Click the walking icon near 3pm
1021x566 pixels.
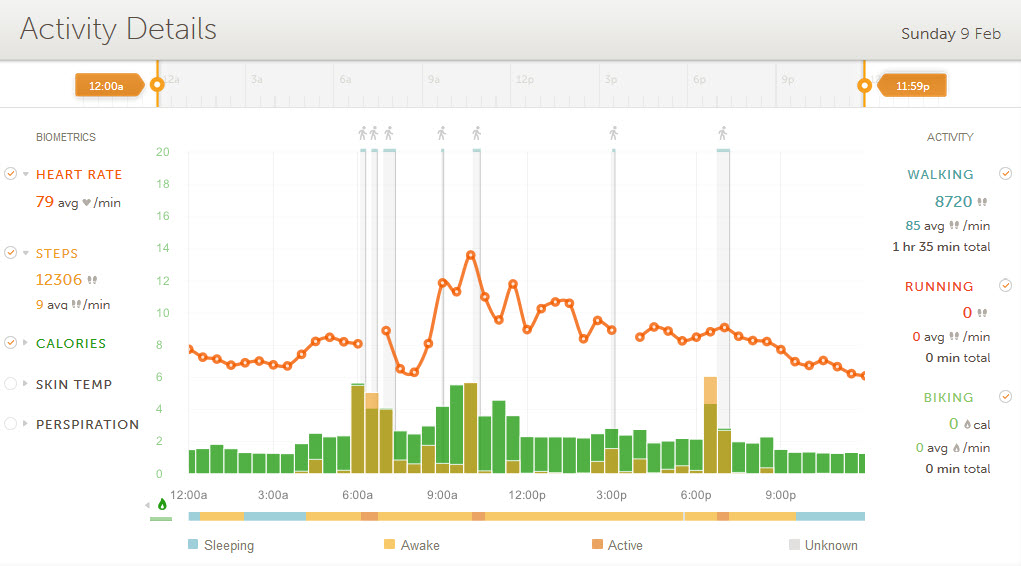[613, 133]
